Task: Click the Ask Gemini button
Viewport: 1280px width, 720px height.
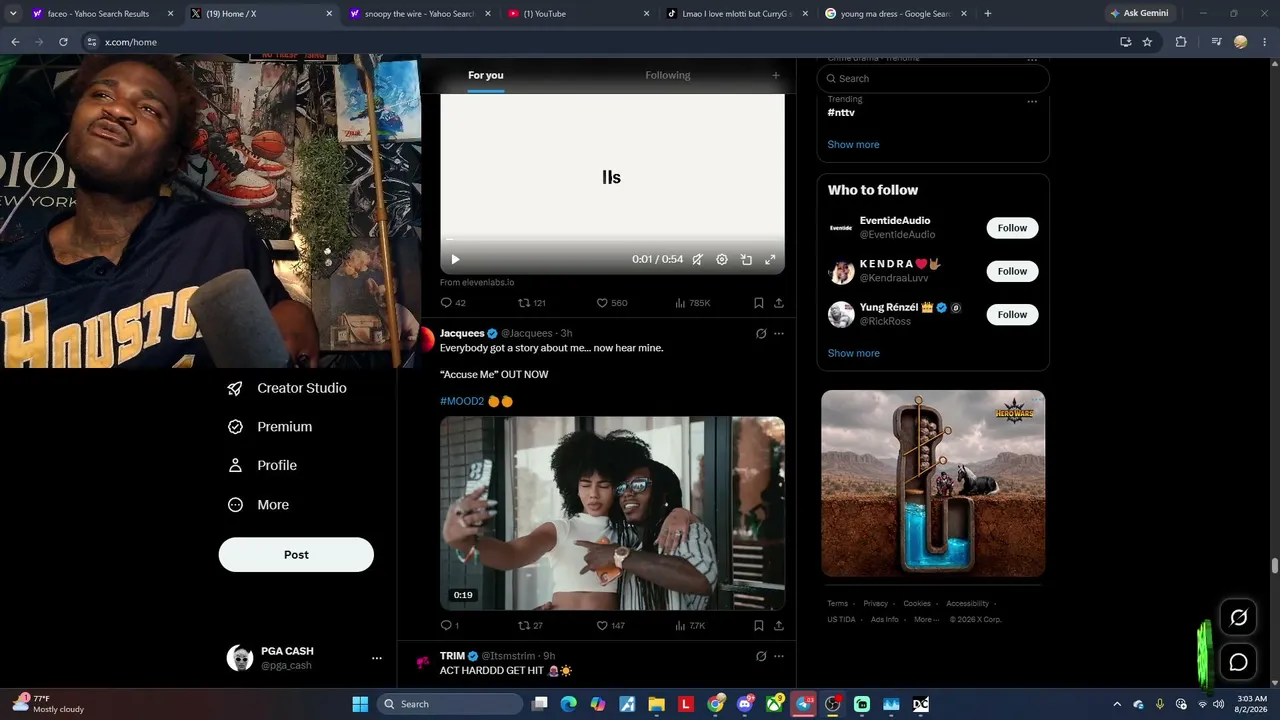Action: click(1139, 14)
